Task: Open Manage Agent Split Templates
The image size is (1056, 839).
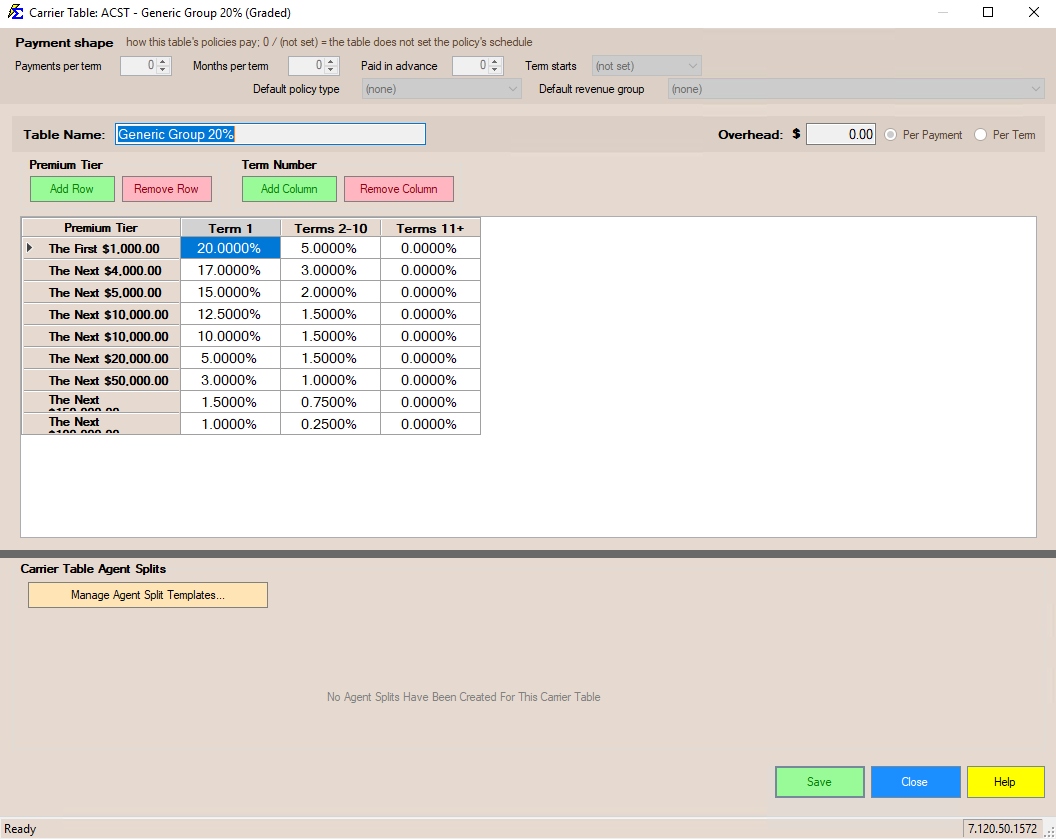Action: (x=147, y=595)
